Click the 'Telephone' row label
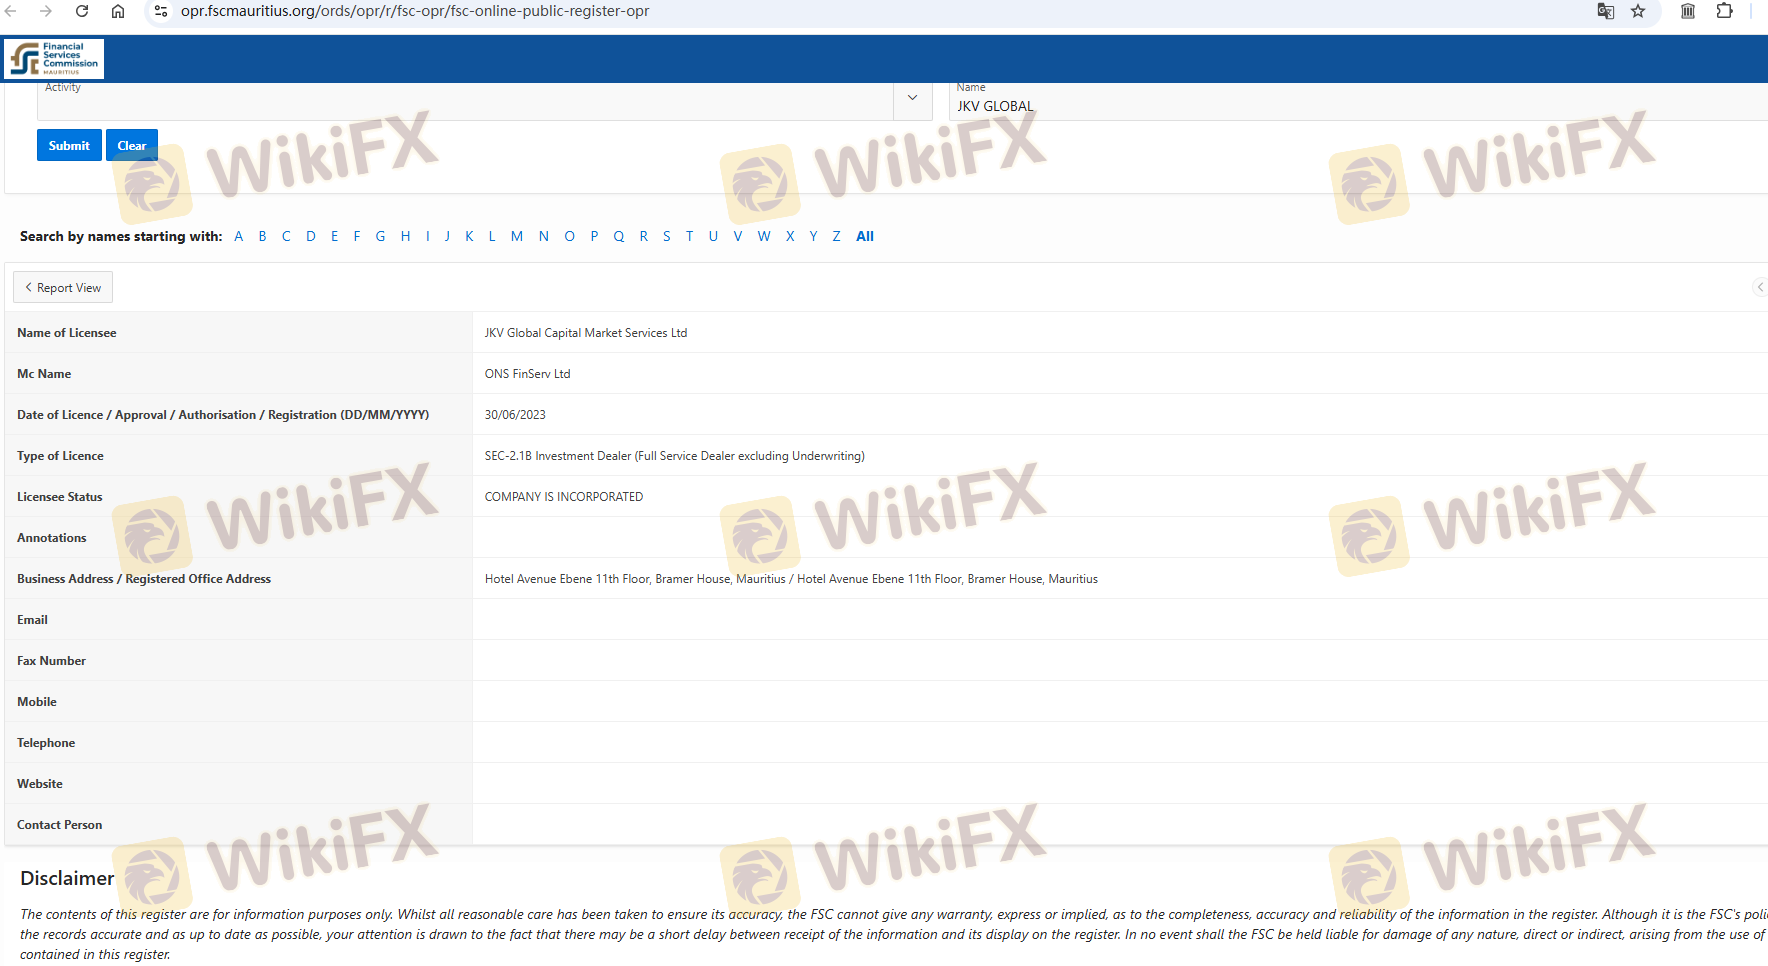This screenshot has width=1768, height=966. (x=46, y=743)
